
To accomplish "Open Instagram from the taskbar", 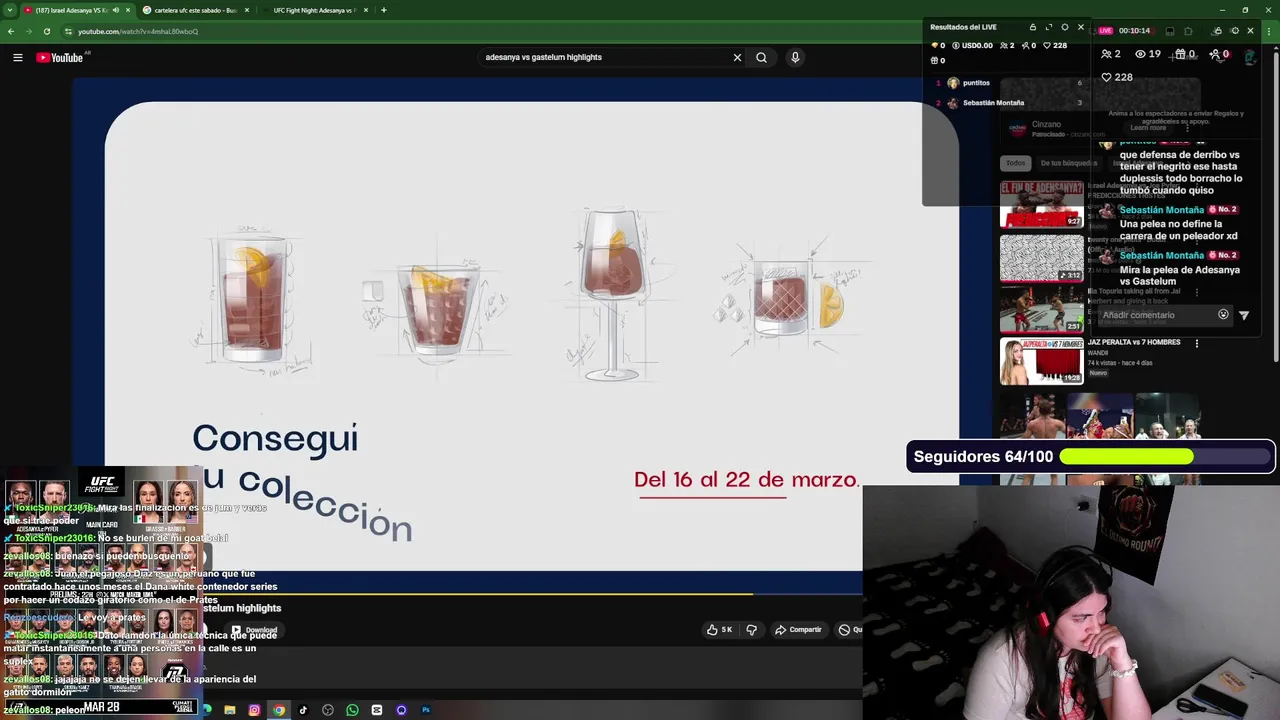I will coord(254,710).
